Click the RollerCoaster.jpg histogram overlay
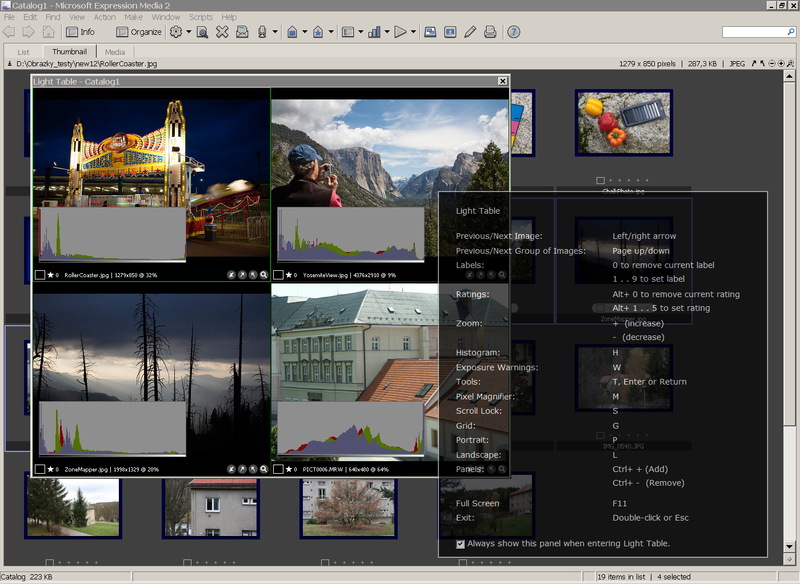 point(112,234)
